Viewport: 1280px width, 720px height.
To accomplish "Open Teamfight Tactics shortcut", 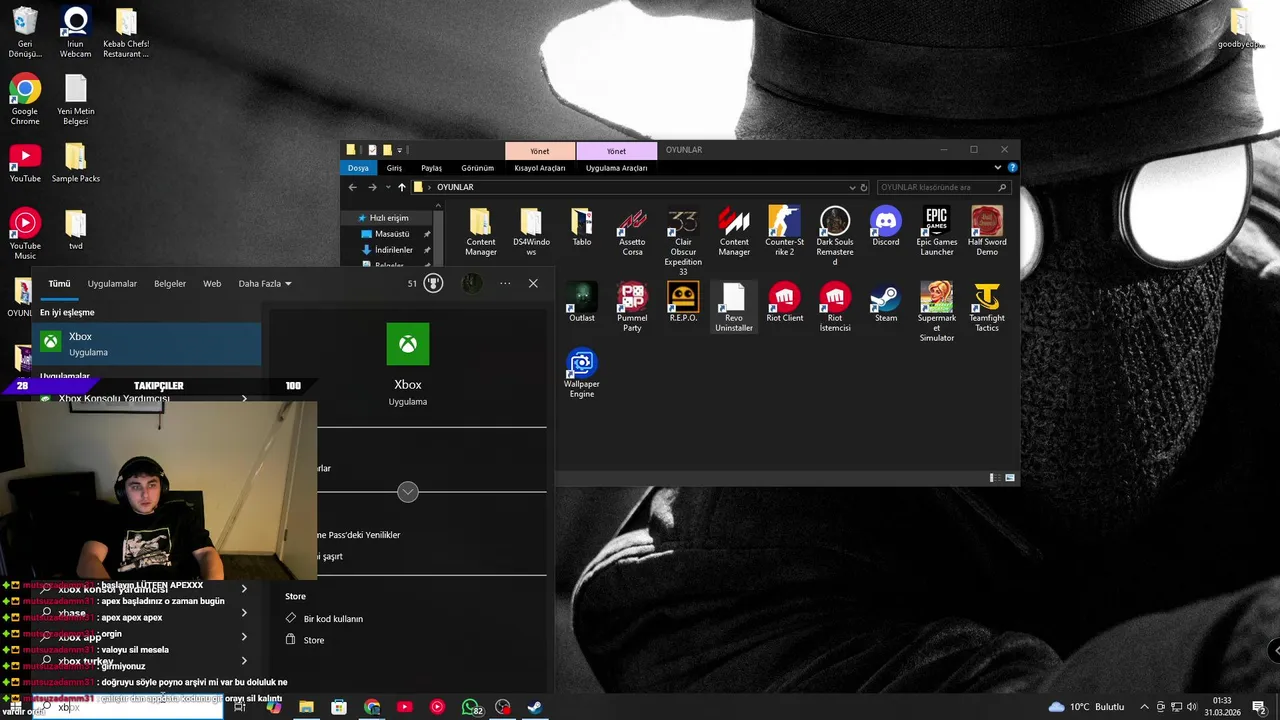I will click(x=987, y=308).
